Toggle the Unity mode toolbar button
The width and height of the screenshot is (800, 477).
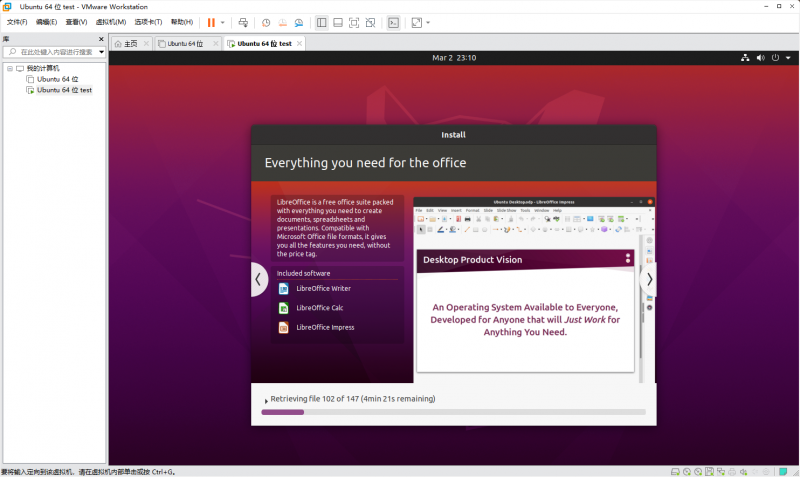point(370,22)
